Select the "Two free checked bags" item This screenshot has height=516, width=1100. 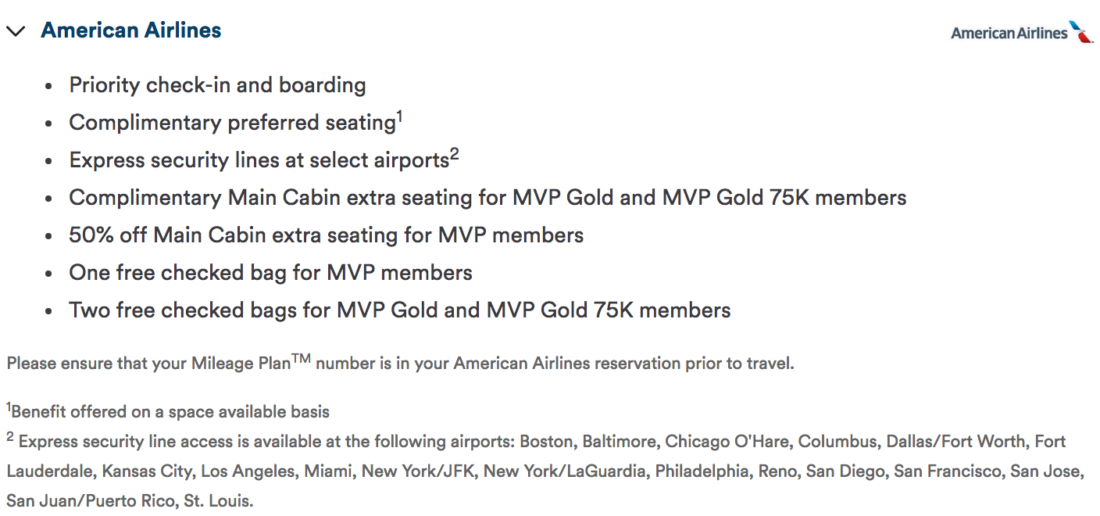click(x=399, y=310)
